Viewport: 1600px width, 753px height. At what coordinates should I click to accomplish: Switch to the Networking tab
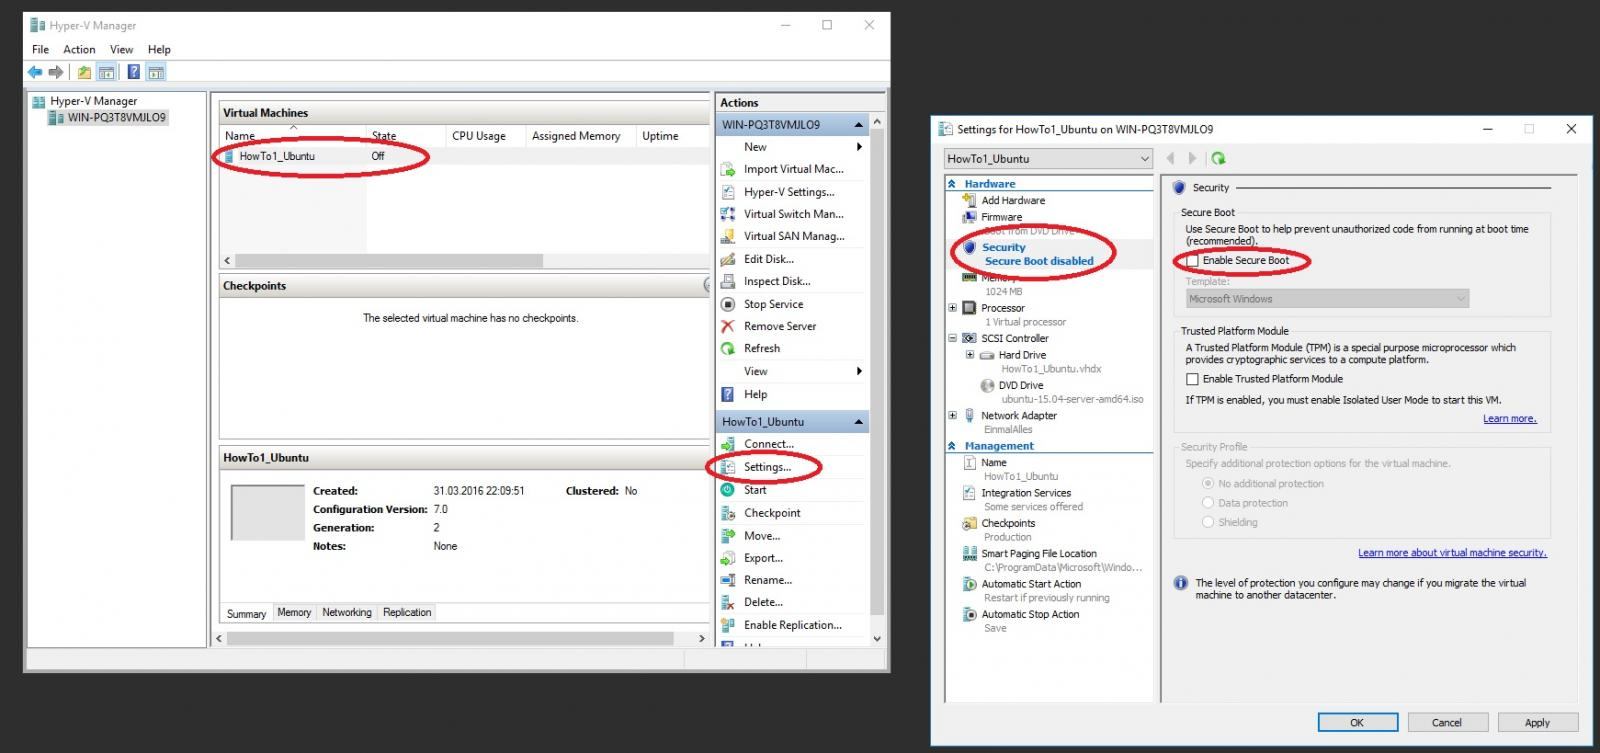click(347, 612)
